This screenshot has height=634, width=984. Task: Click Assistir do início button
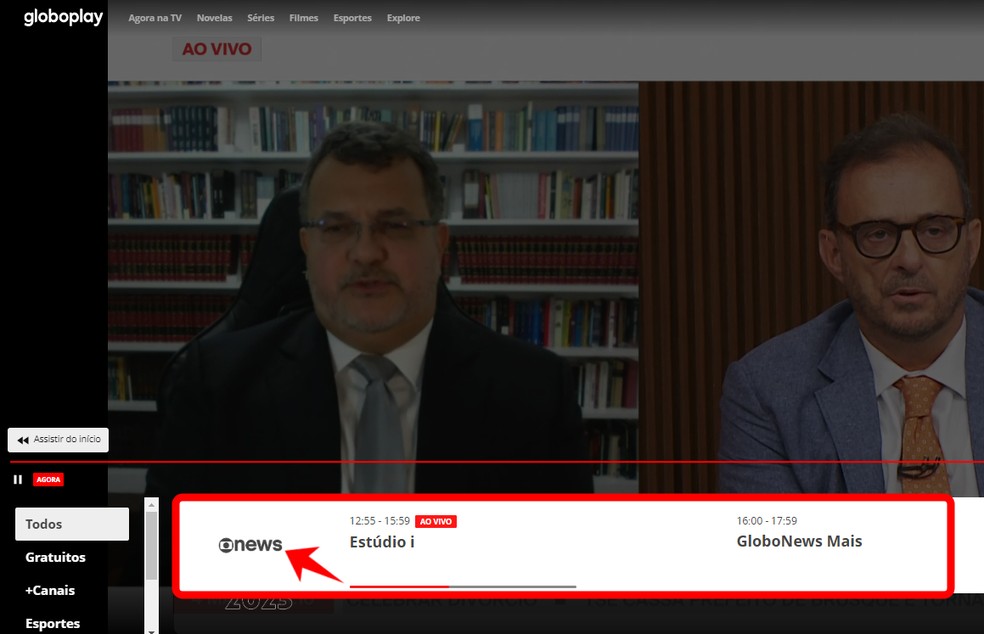(x=58, y=439)
